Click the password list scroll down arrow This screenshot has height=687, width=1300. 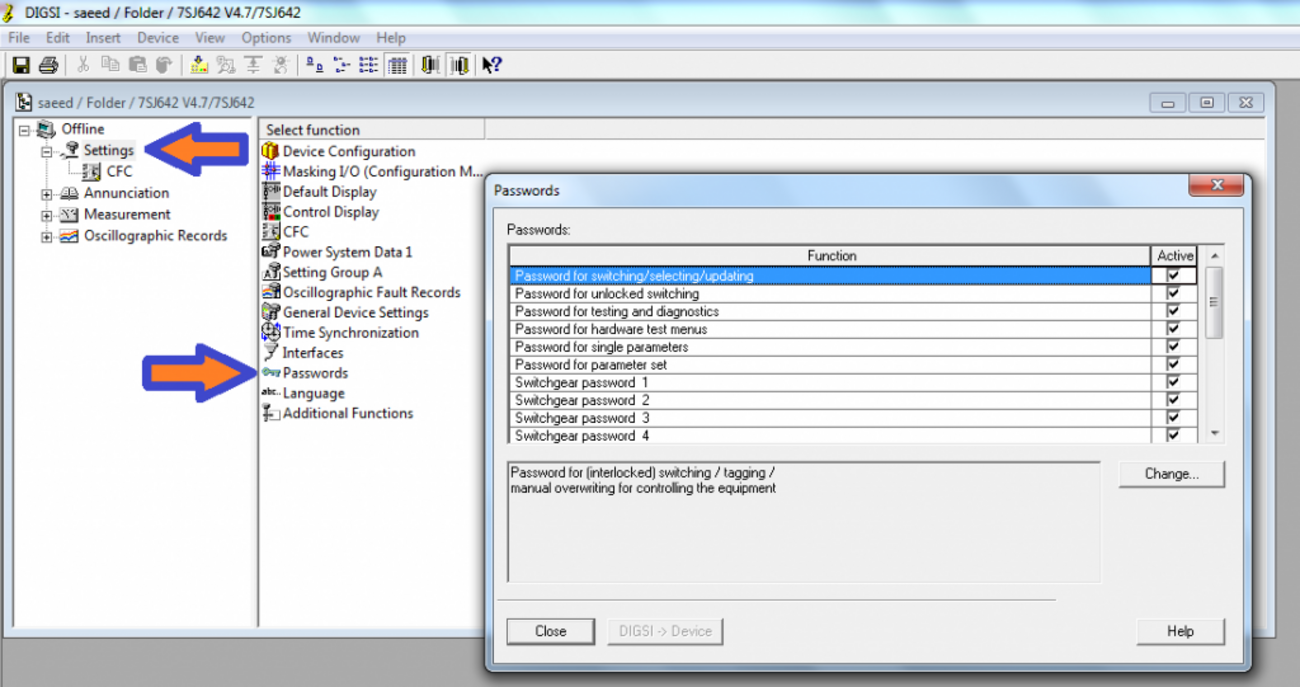pos(1214,434)
